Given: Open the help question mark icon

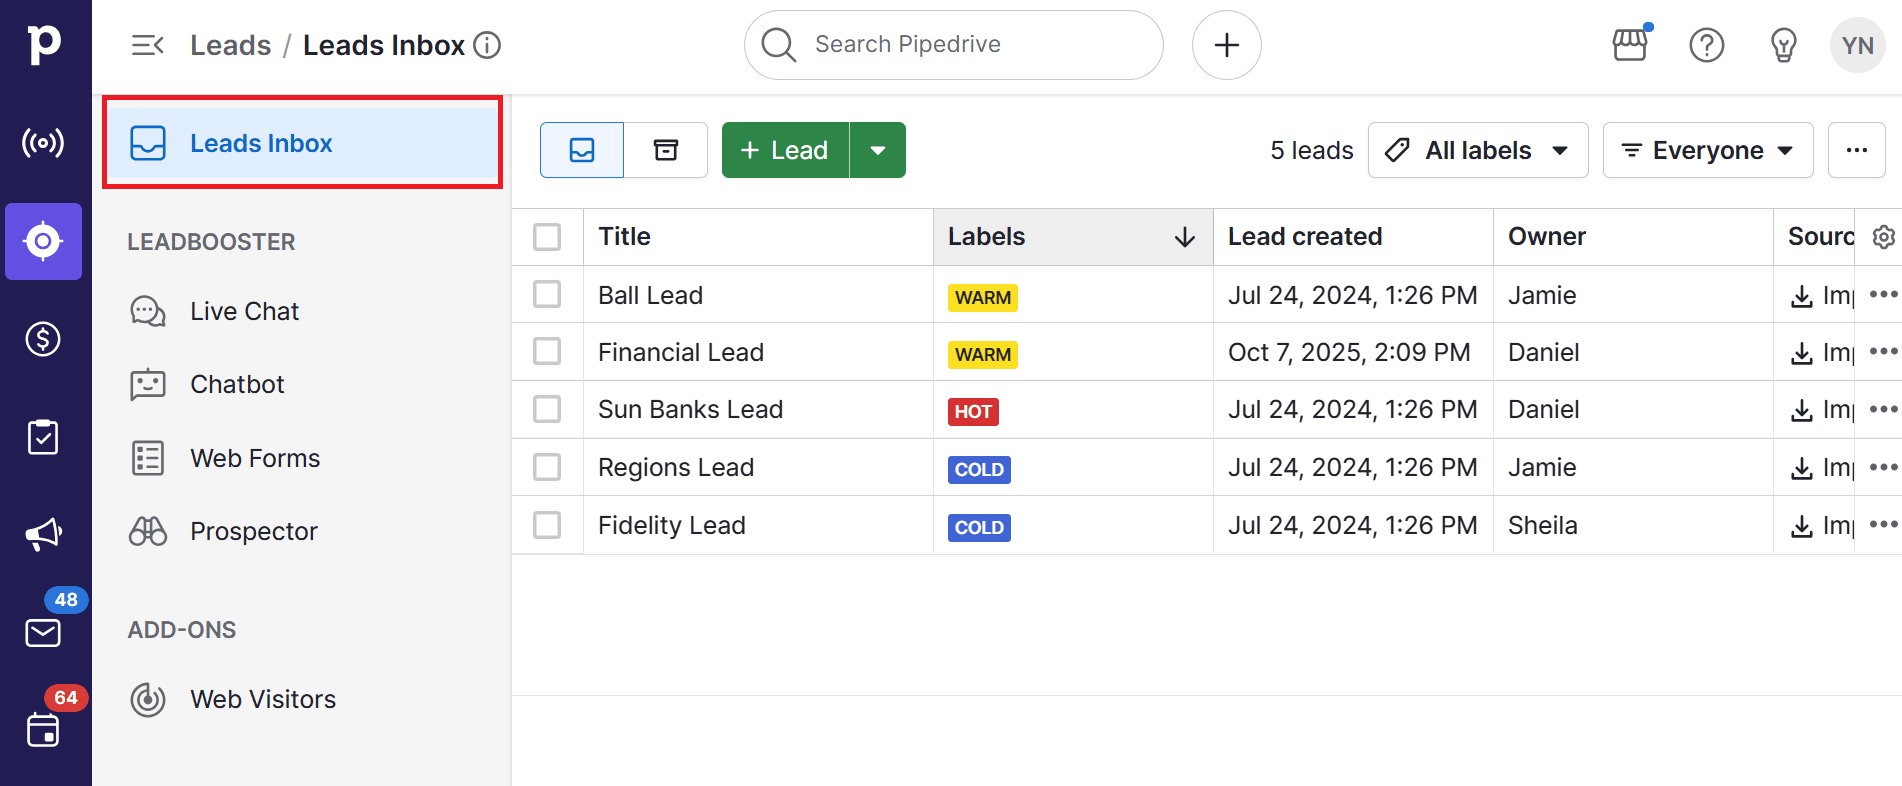Looking at the screenshot, I should [x=1707, y=45].
